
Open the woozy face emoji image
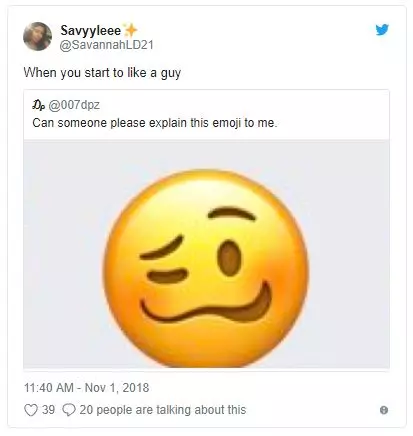(206, 268)
